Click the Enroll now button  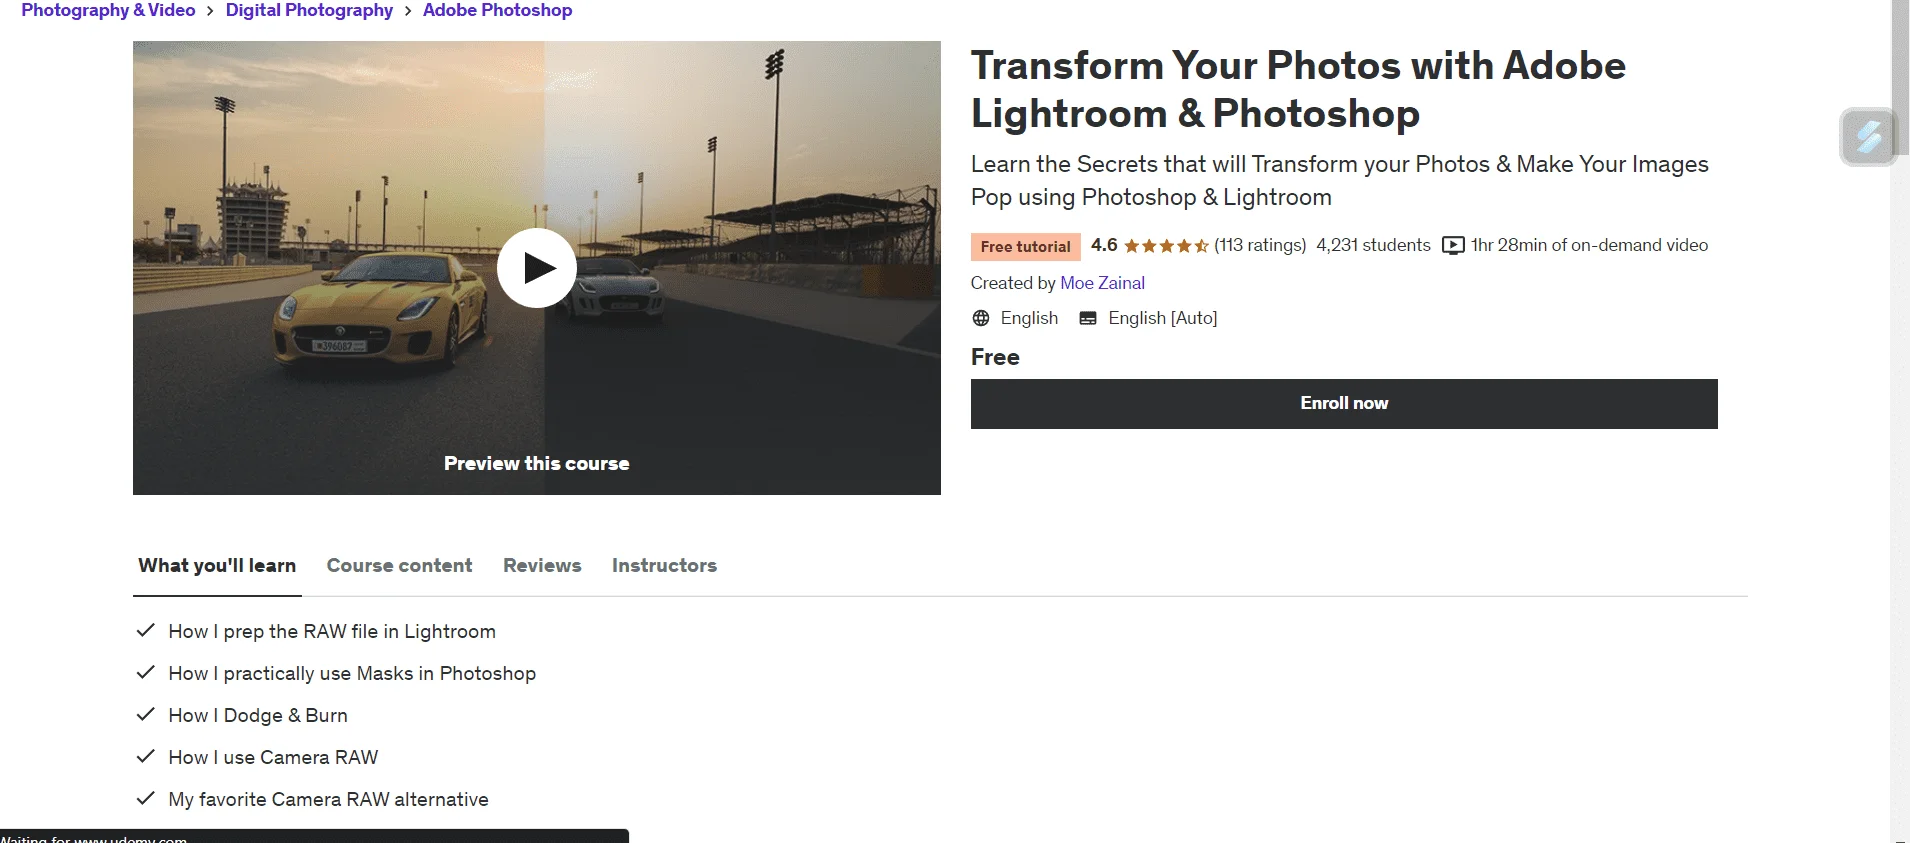(1344, 404)
